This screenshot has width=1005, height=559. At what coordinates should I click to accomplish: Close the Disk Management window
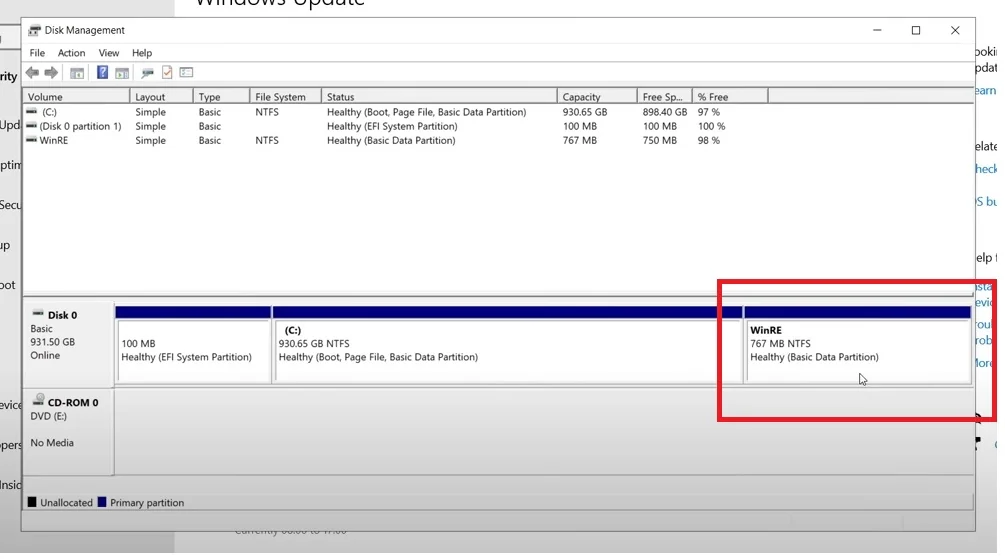coord(955,30)
